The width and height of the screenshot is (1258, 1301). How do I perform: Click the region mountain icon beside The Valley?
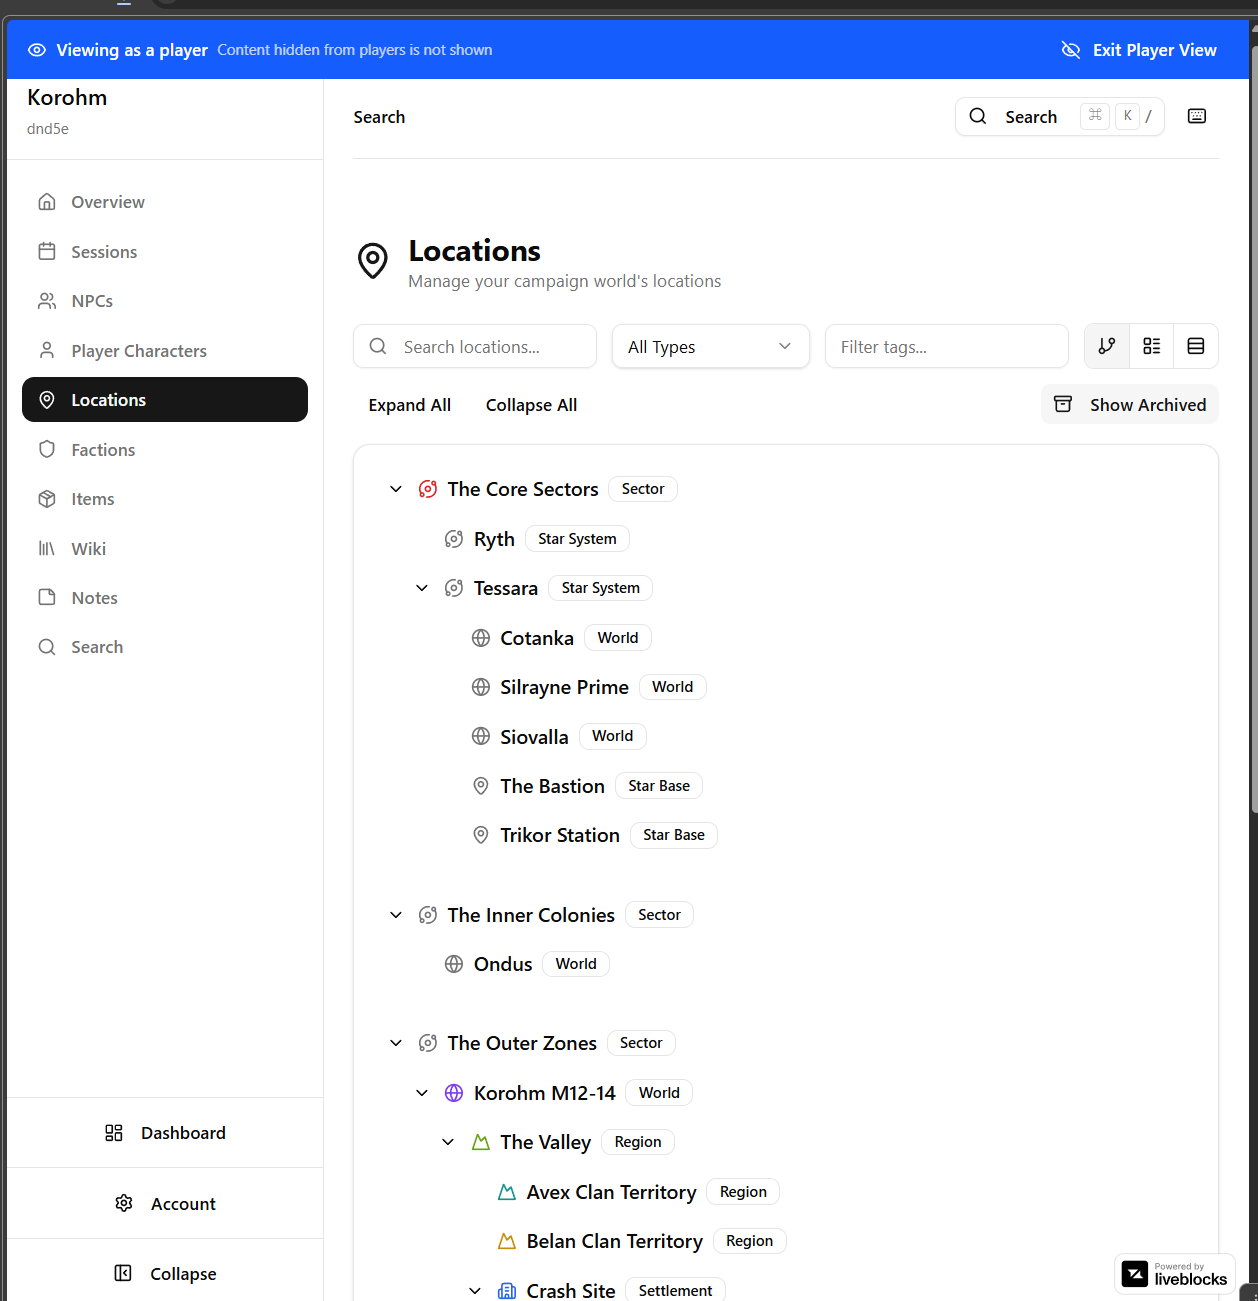pyautogui.click(x=480, y=1141)
